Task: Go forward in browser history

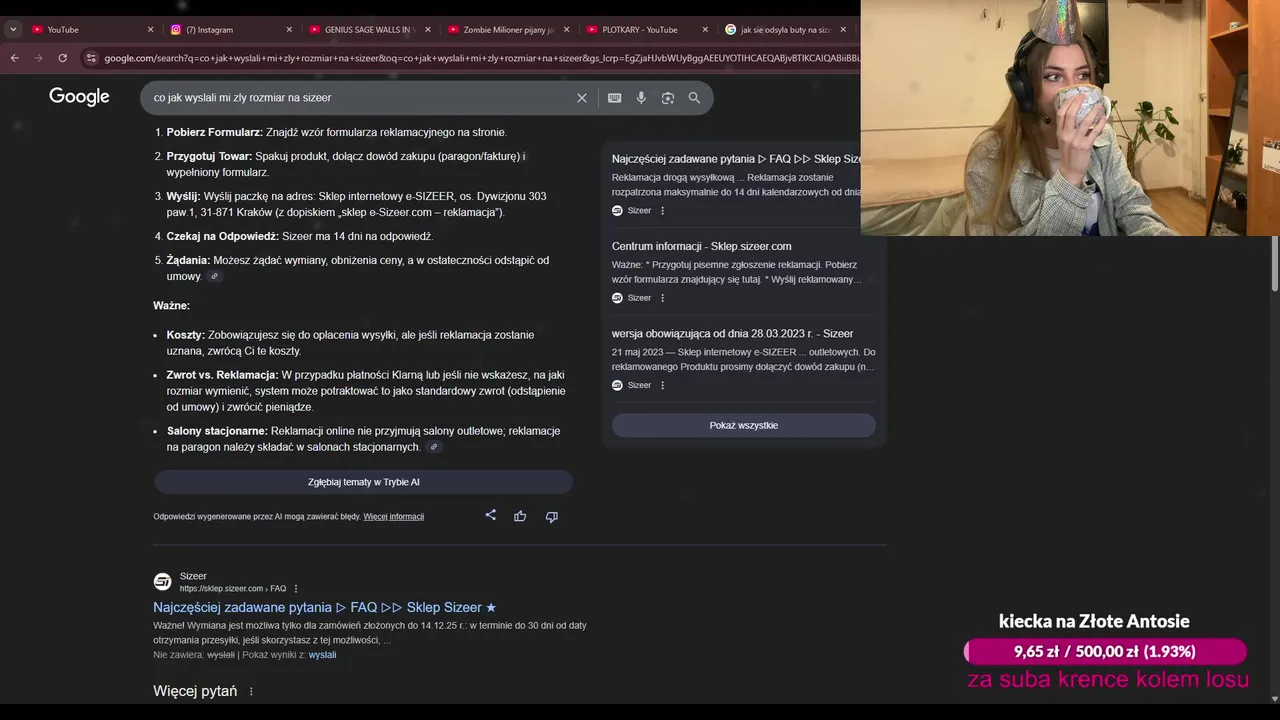Action: (38, 58)
